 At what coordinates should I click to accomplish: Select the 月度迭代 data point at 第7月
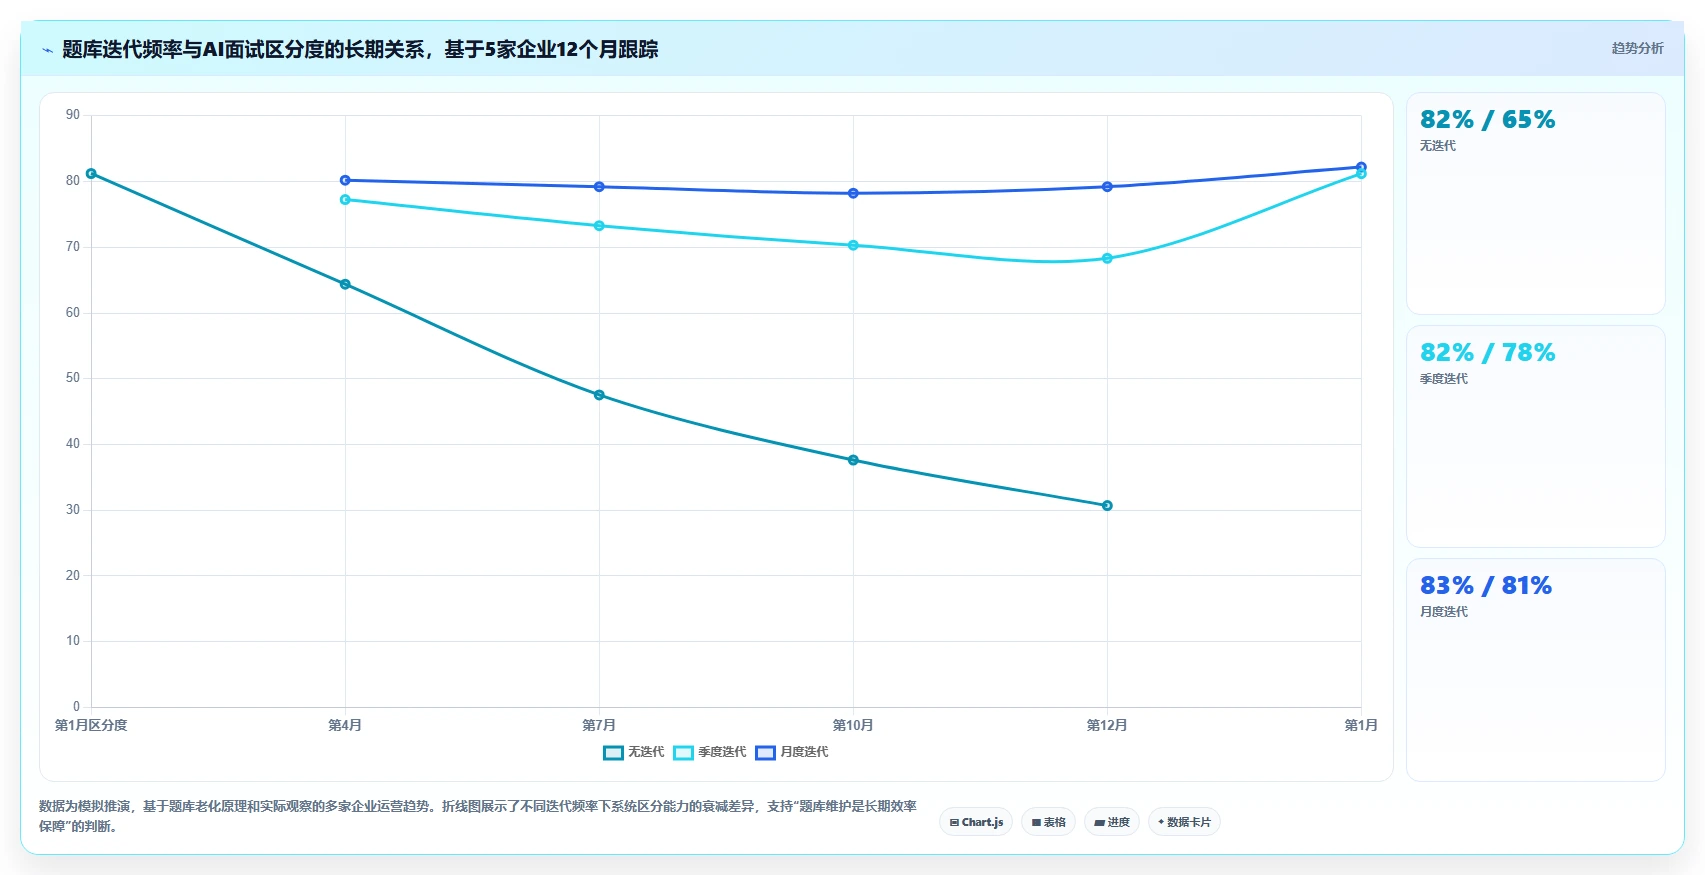click(x=599, y=187)
